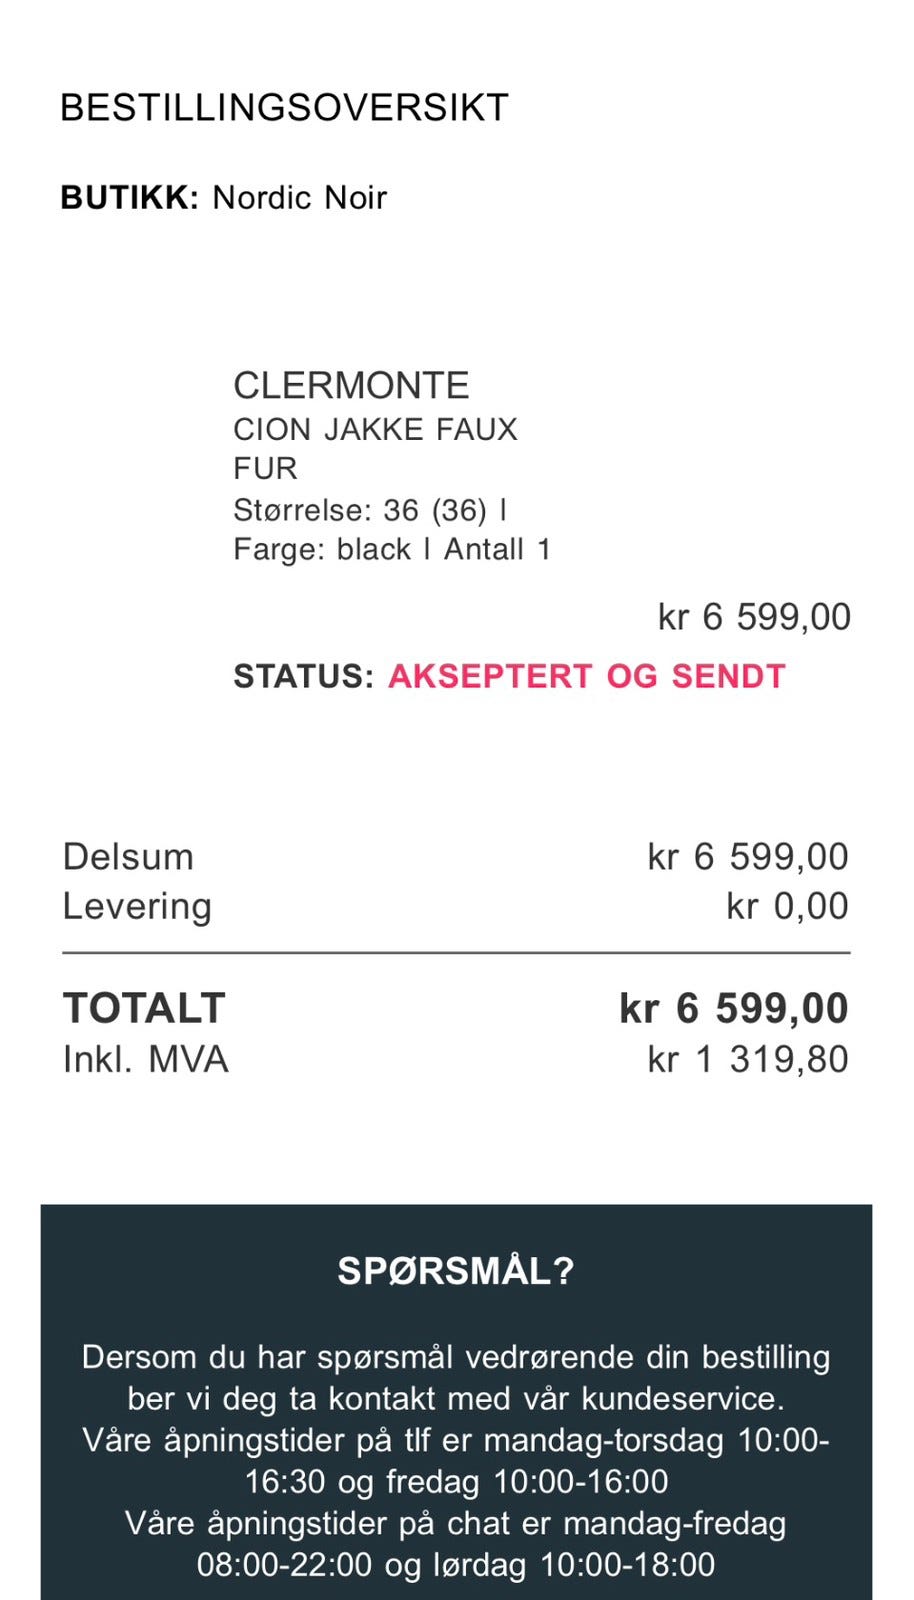Screen dimensions: 914x1600
Task: Click the bold total kr 6 599,00
Action: point(734,1008)
